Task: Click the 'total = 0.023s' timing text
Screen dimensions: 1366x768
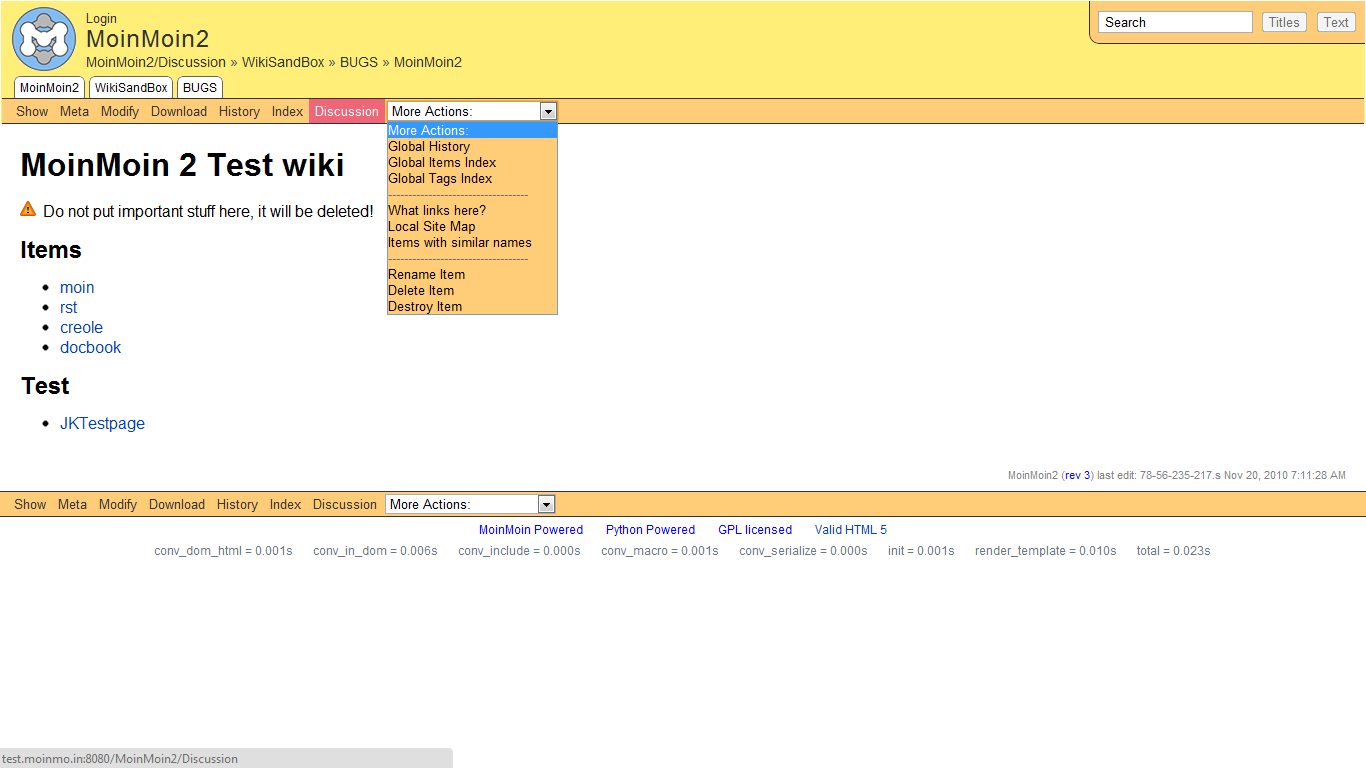Action: point(1173,551)
